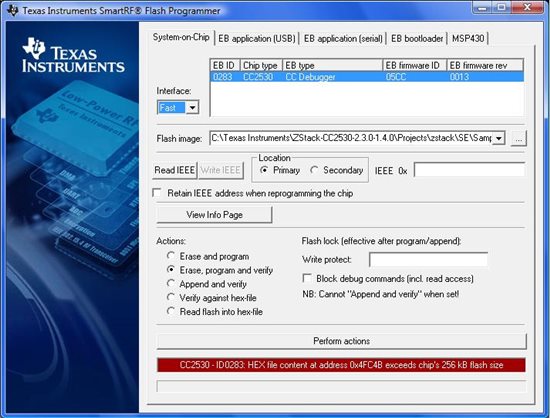This screenshot has width=550, height=418.
Task: Click the Perform actions button
Action: 341,341
